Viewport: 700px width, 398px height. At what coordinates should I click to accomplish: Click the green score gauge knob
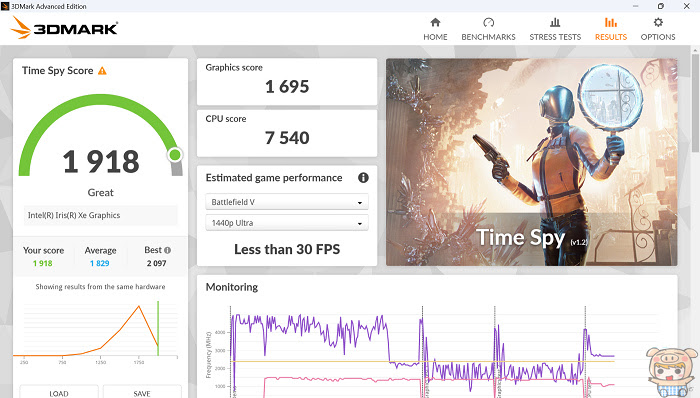[x=175, y=155]
